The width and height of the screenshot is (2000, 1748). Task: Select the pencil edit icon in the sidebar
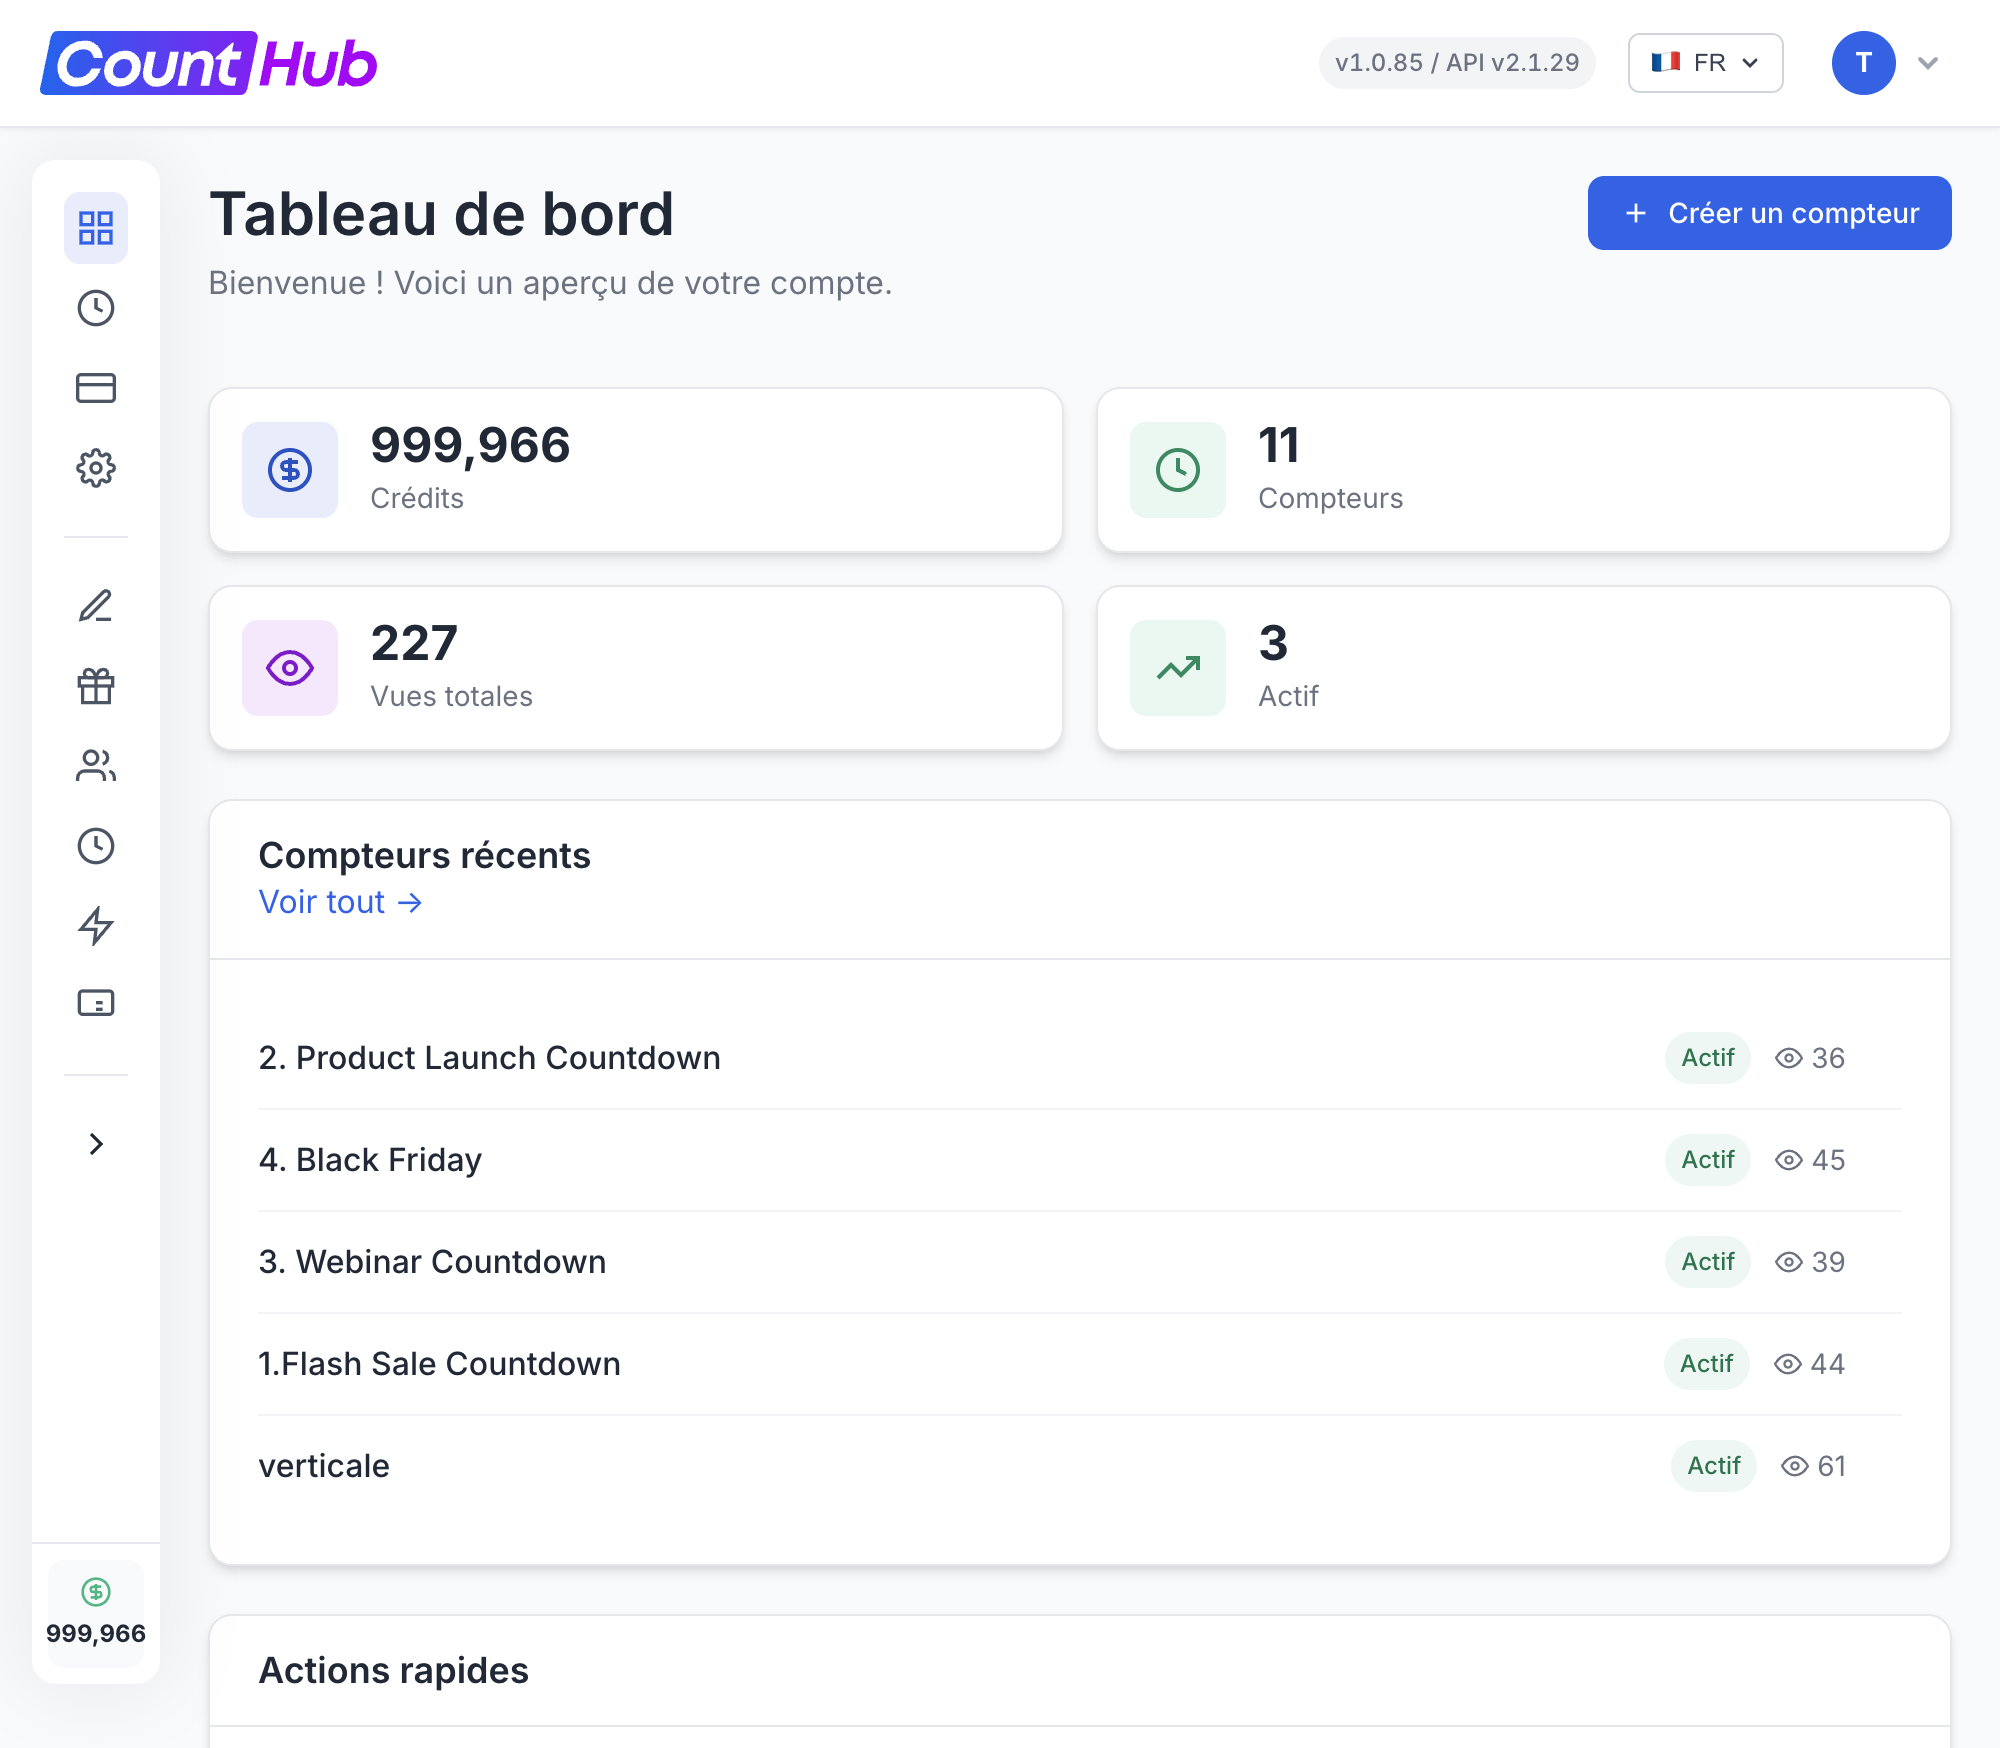click(x=96, y=606)
